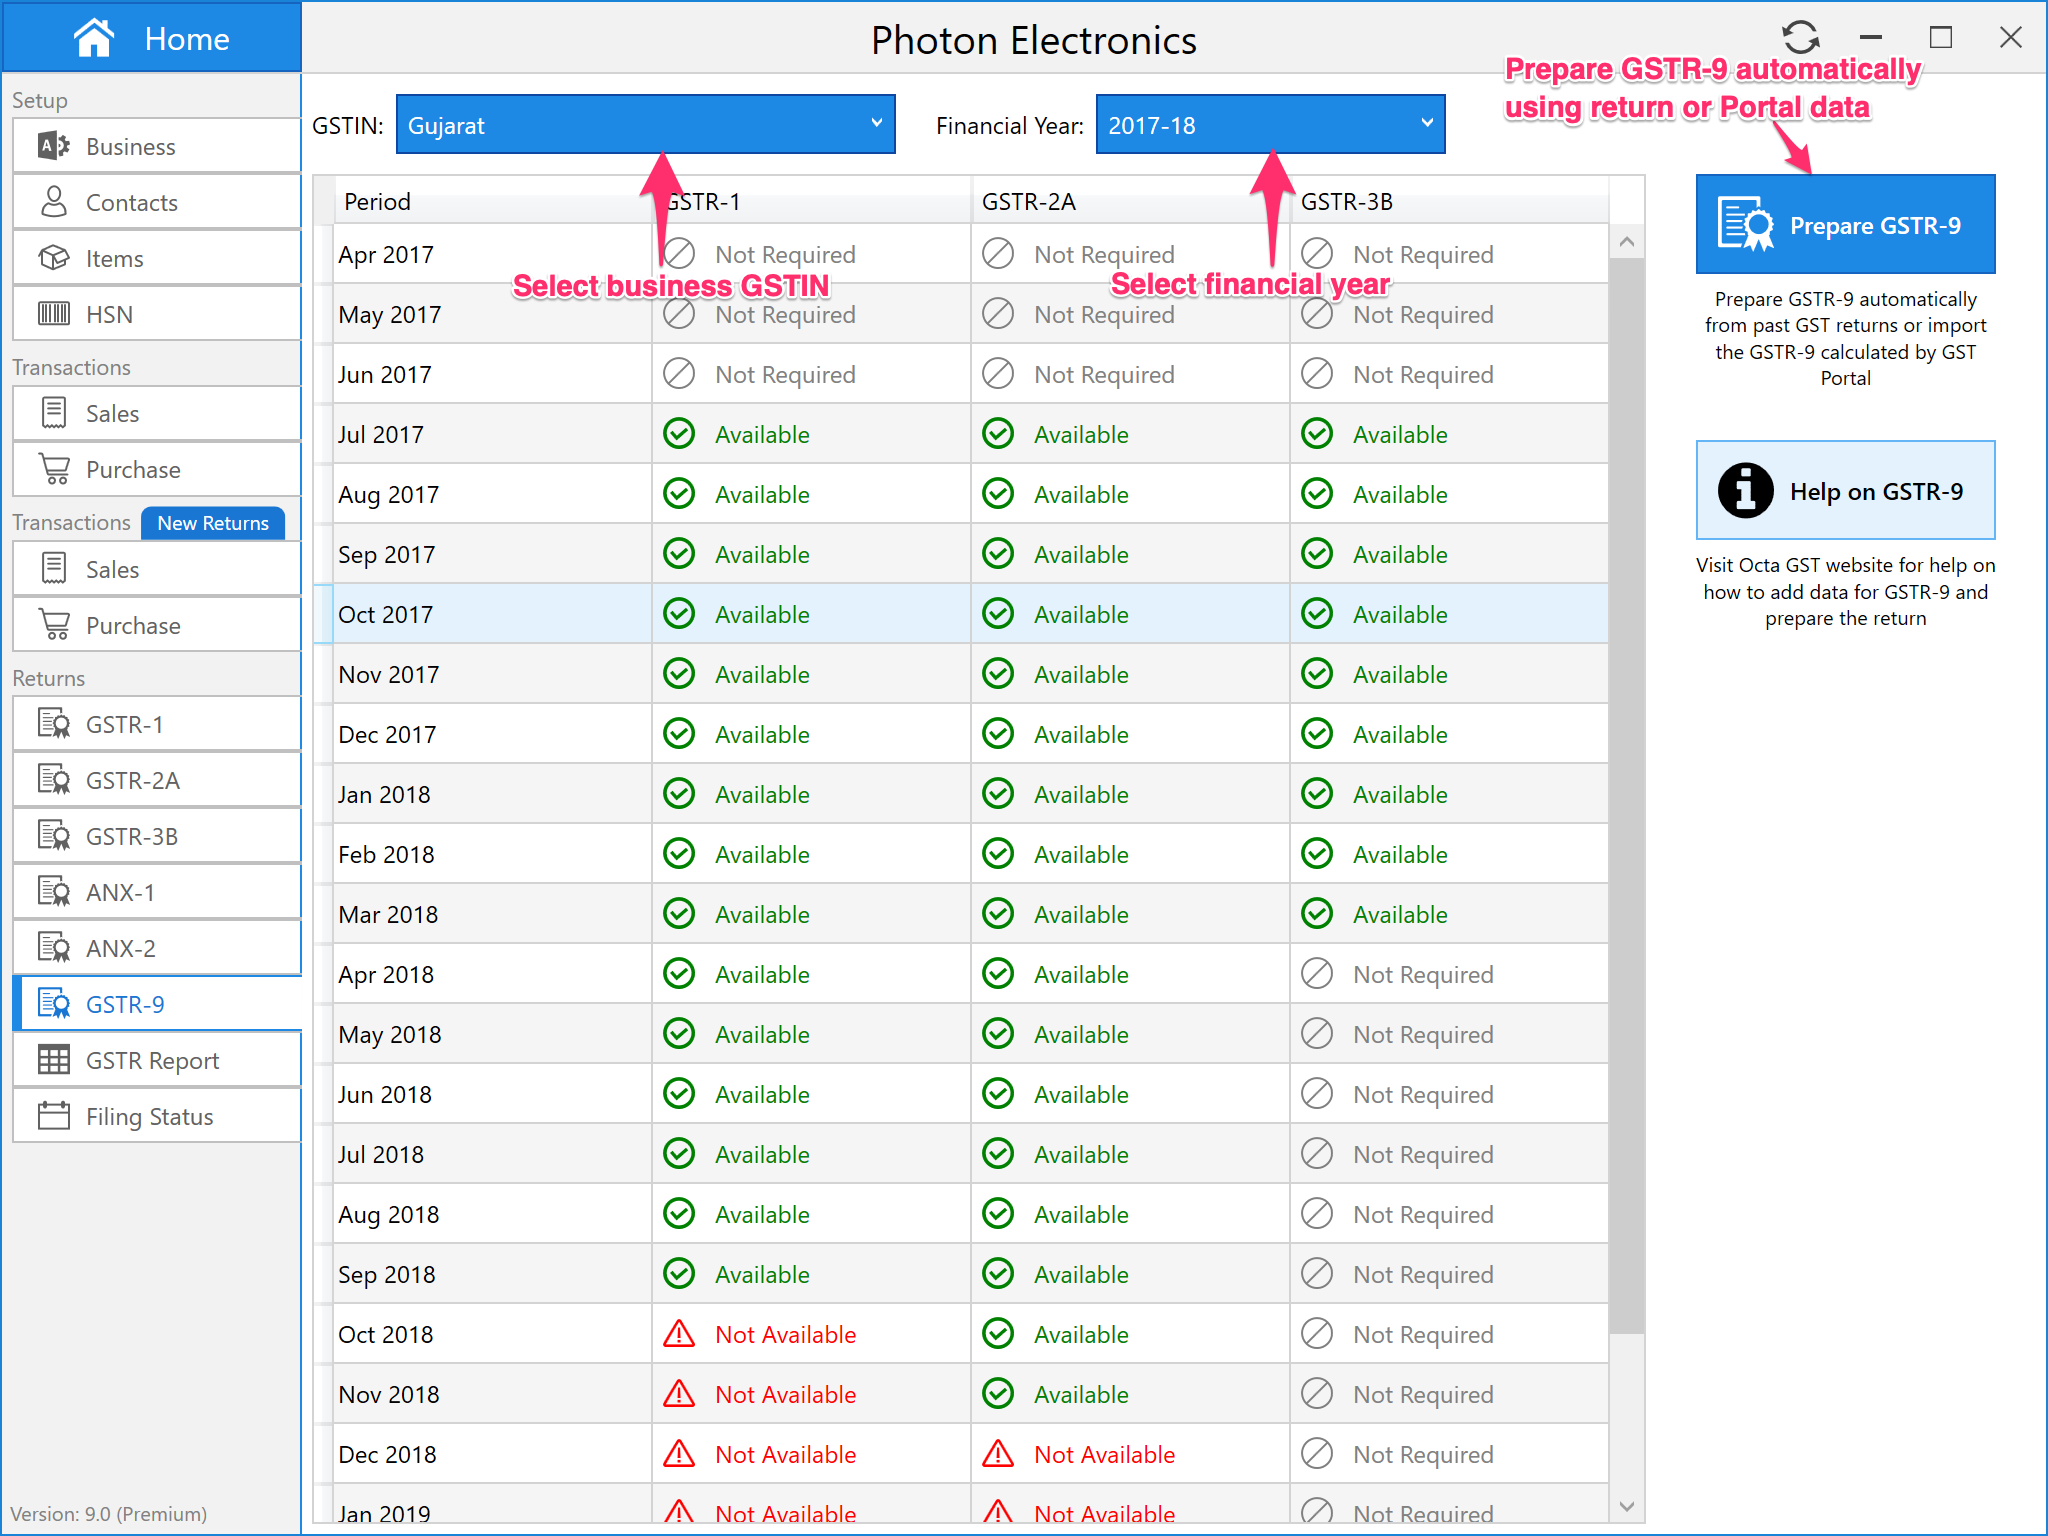The width and height of the screenshot is (2048, 1536).
Task: Open Purchase under New Returns transactions
Action: tap(133, 626)
